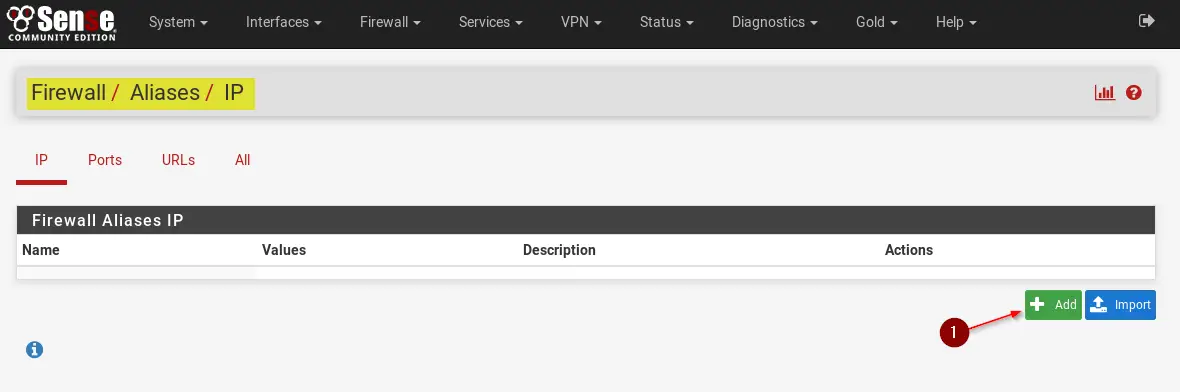Add a new IP alias
Screen dimensions: 1180x392
1053,305
